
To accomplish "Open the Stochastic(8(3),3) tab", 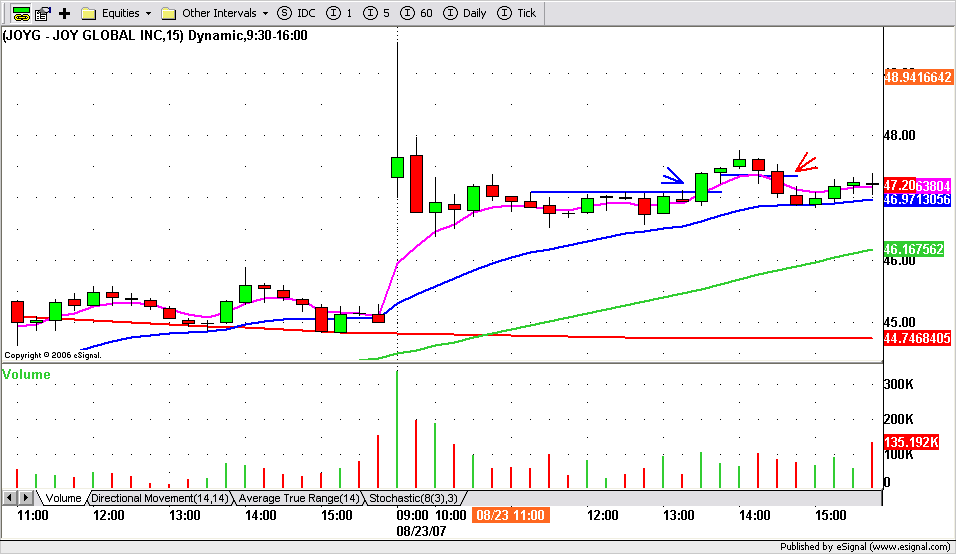I will coord(413,498).
